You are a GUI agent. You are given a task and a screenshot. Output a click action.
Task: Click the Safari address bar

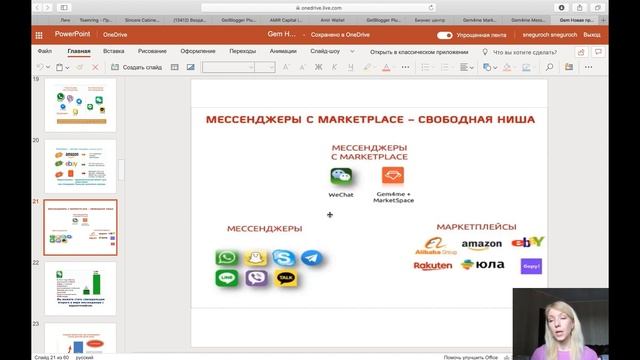coord(318,8)
